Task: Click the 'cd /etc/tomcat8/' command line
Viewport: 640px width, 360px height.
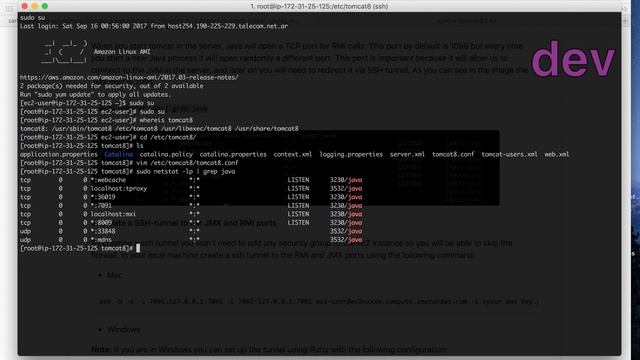Action: click(108, 137)
